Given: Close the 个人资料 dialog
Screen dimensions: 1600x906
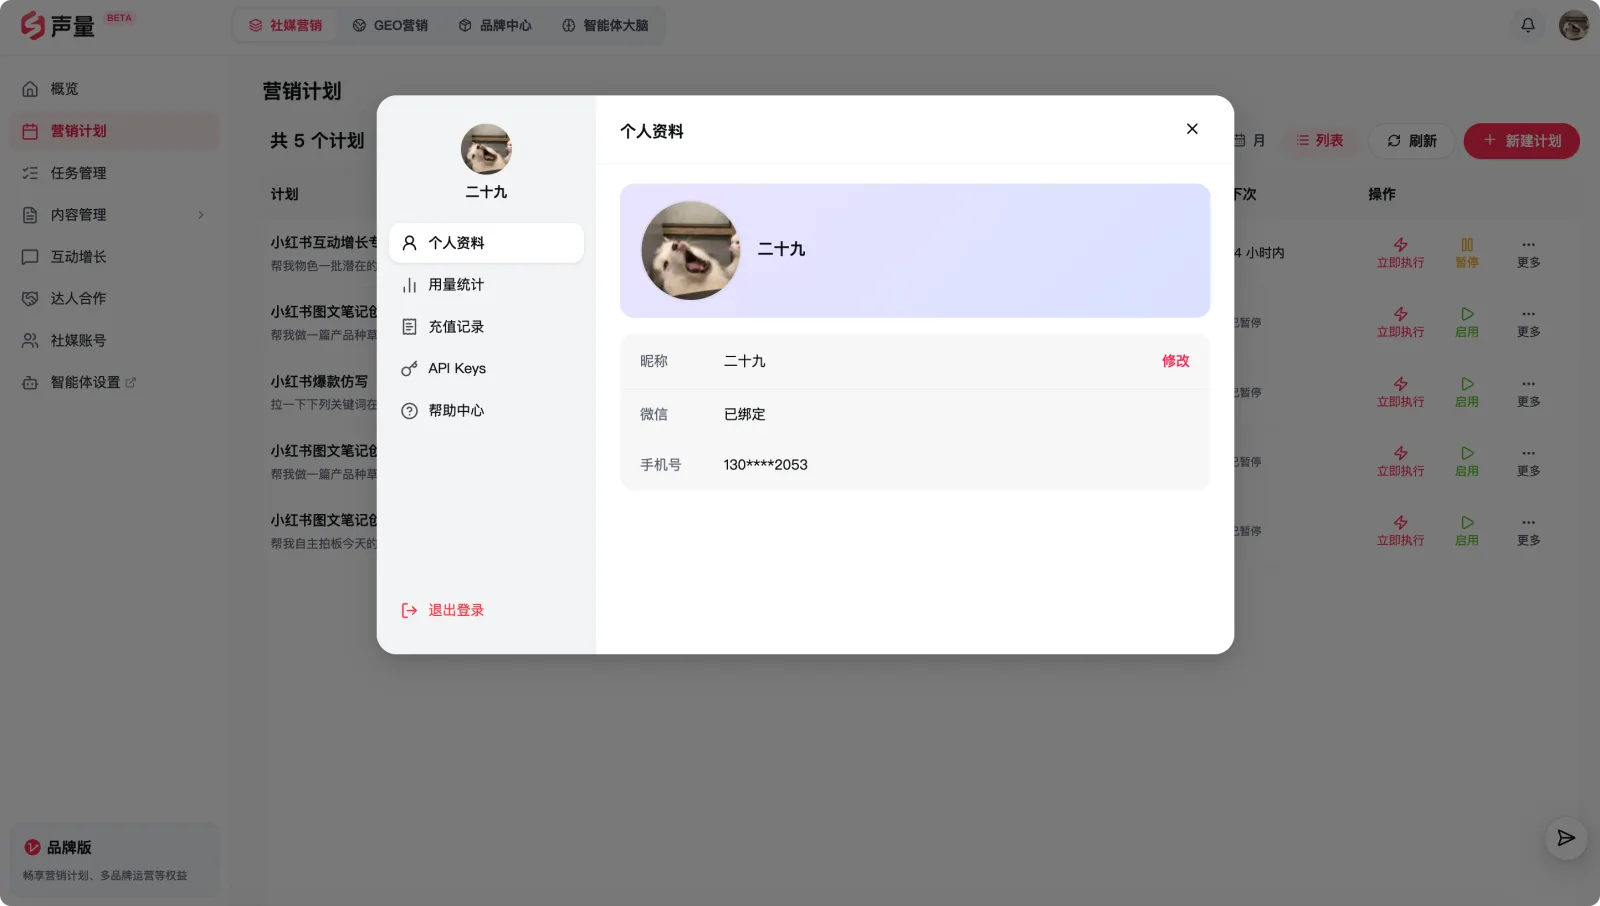Looking at the screenshot, I should [x=1191, y=129].
